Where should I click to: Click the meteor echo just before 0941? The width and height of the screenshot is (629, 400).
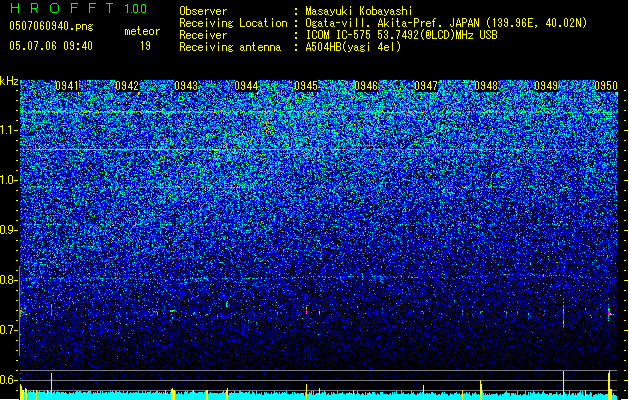pyautogui.click(x=51, y=310)
